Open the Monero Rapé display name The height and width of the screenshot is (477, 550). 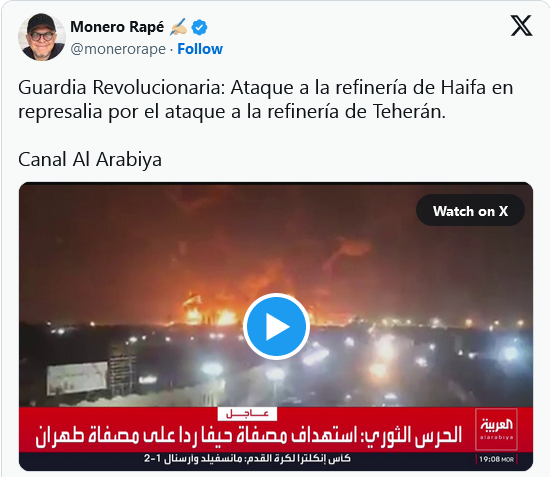117,27
